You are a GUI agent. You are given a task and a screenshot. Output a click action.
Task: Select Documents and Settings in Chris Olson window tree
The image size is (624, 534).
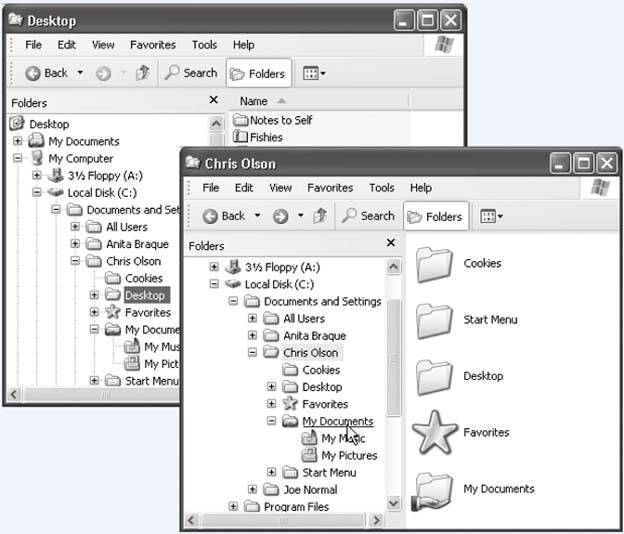tap(313, 301)
